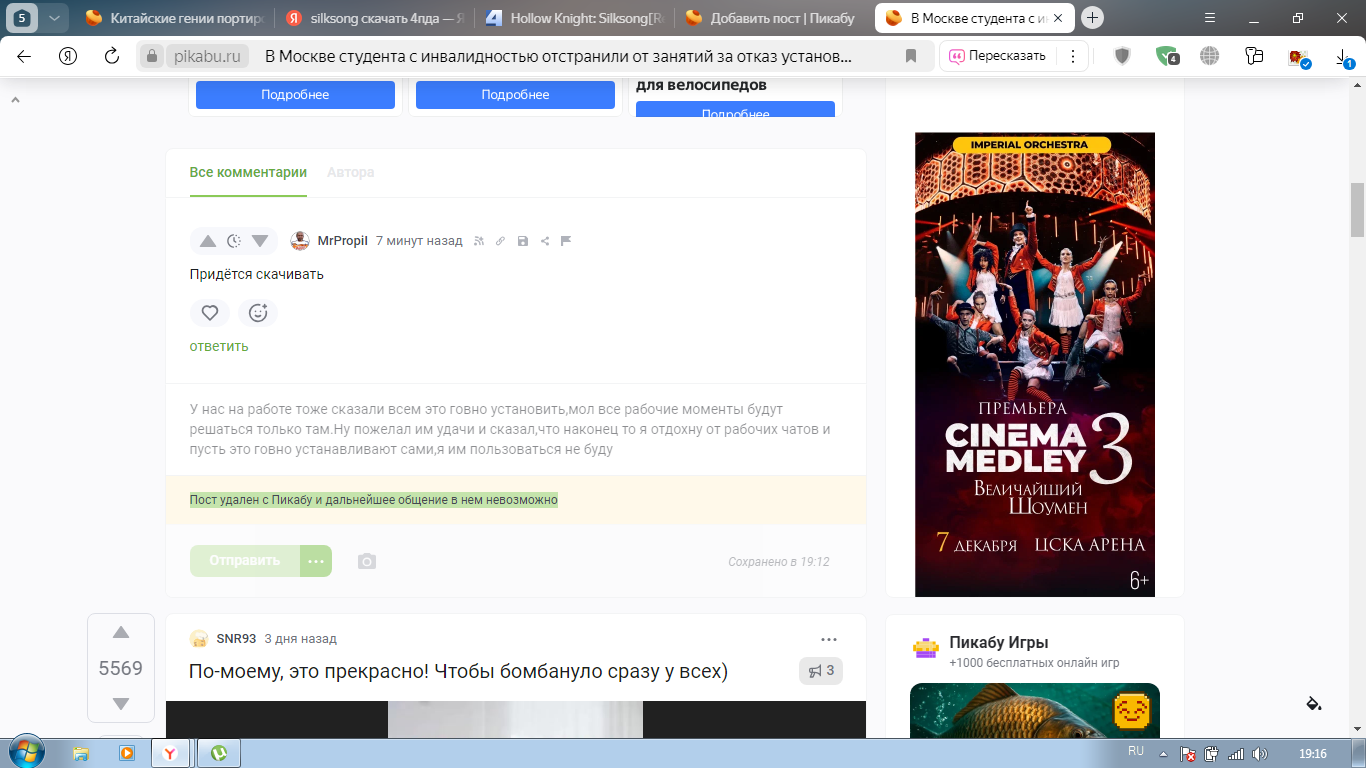Viewport: 1366px width, 768px height.
Task: Click the heart icon under the comment
Action: [x=210, y=313]
